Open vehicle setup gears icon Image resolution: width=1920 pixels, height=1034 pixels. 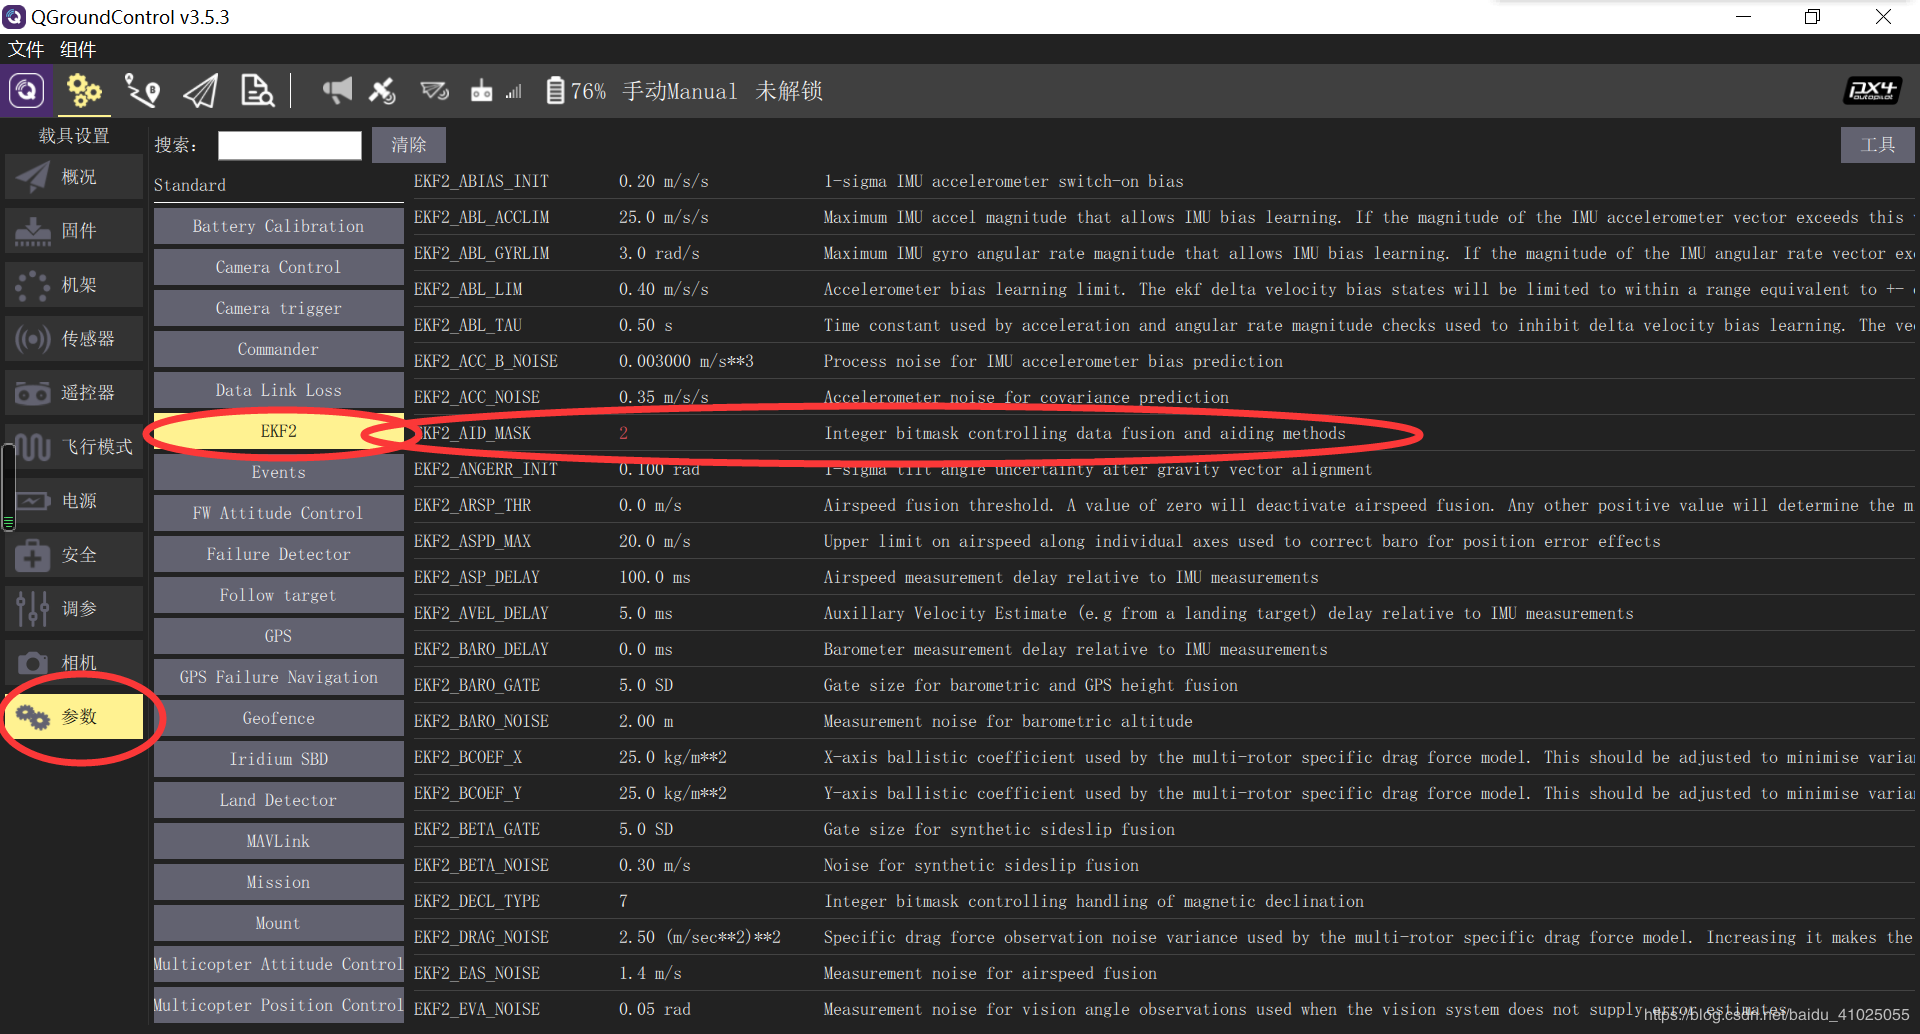click(84, 91)
